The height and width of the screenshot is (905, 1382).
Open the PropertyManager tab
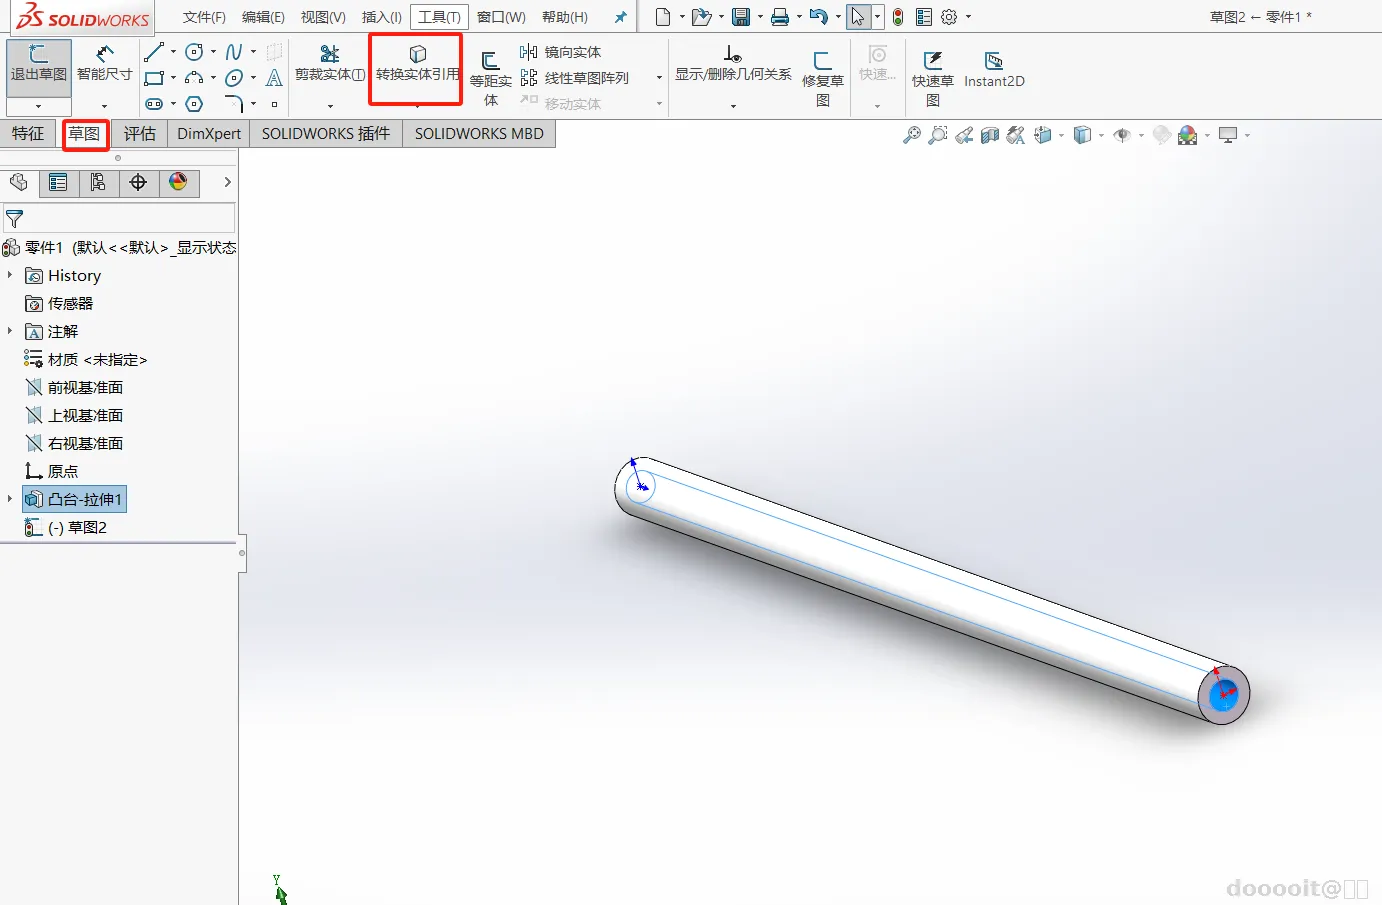point(58,182)
